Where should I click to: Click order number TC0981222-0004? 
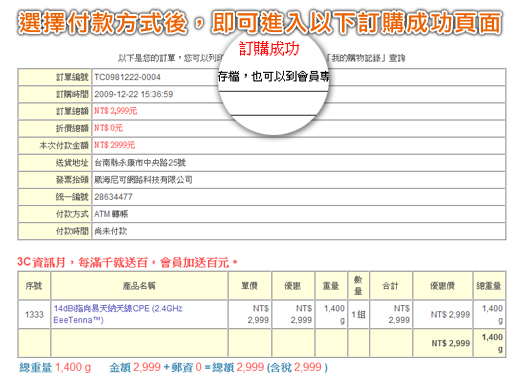point(127,77)
